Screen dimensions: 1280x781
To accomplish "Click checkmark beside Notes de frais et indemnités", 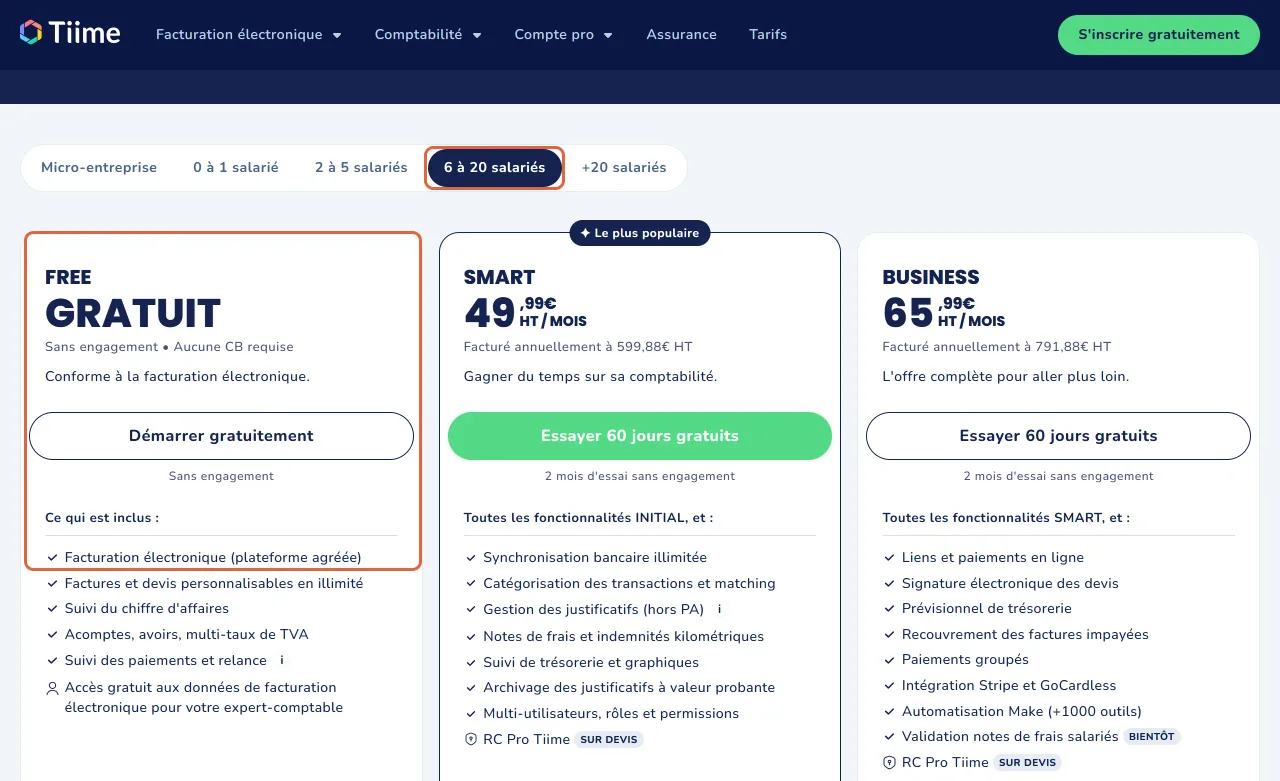I will coord(471,636).
